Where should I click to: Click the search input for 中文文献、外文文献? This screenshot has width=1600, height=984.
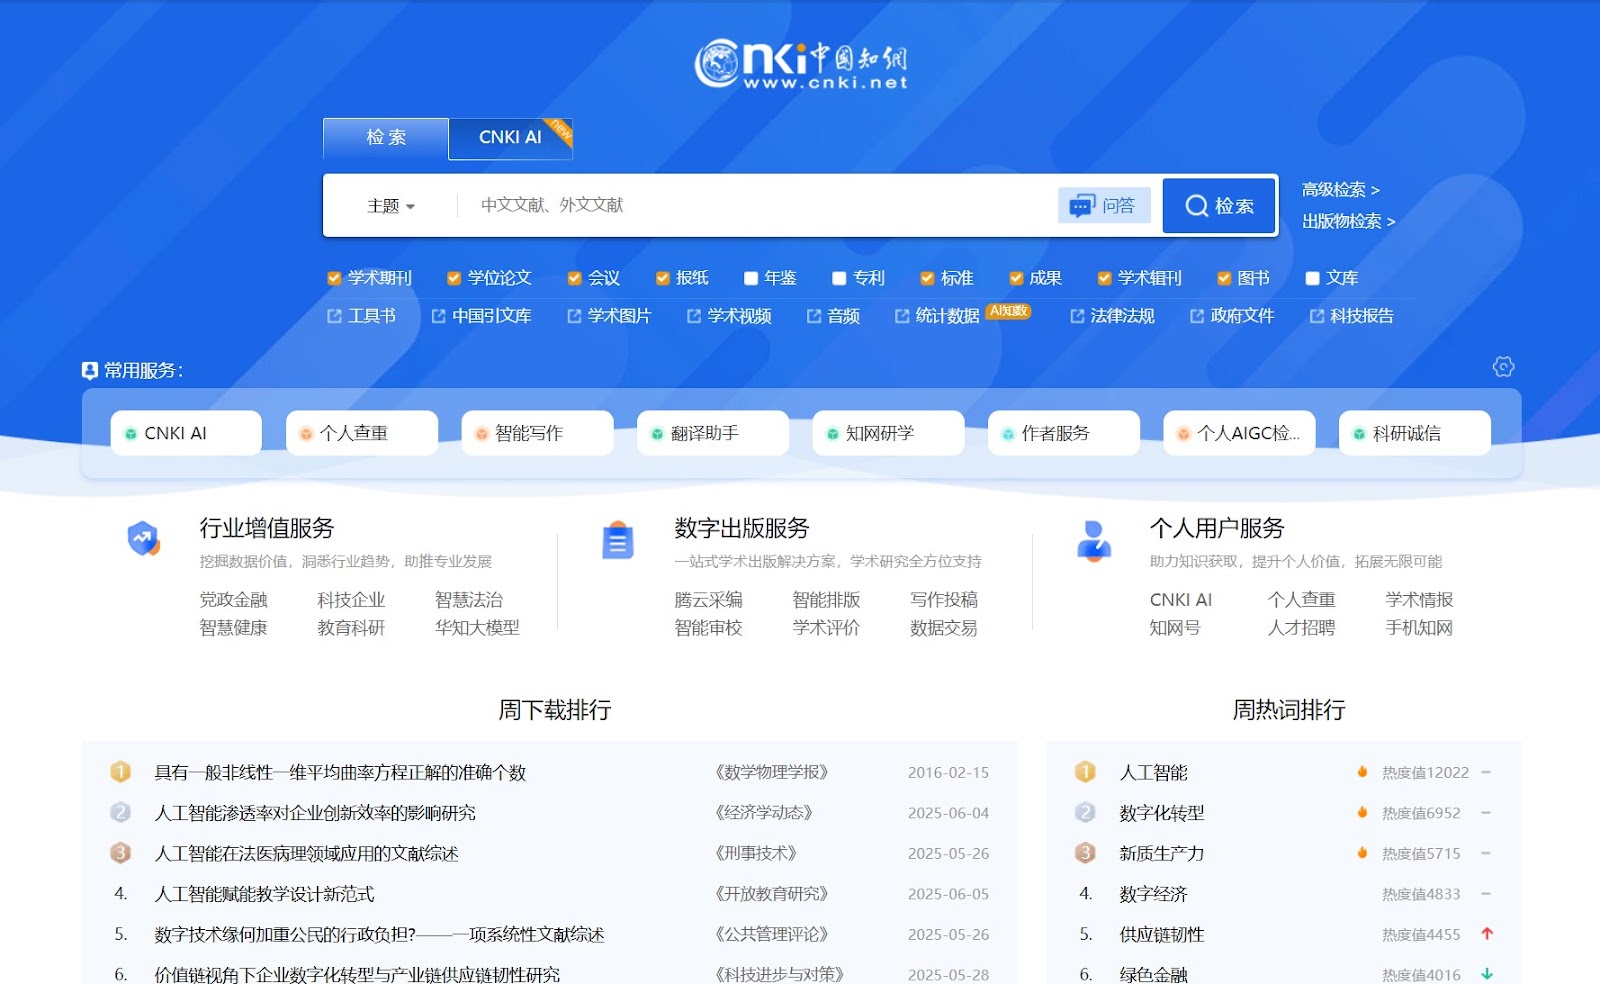pos(757,206)
